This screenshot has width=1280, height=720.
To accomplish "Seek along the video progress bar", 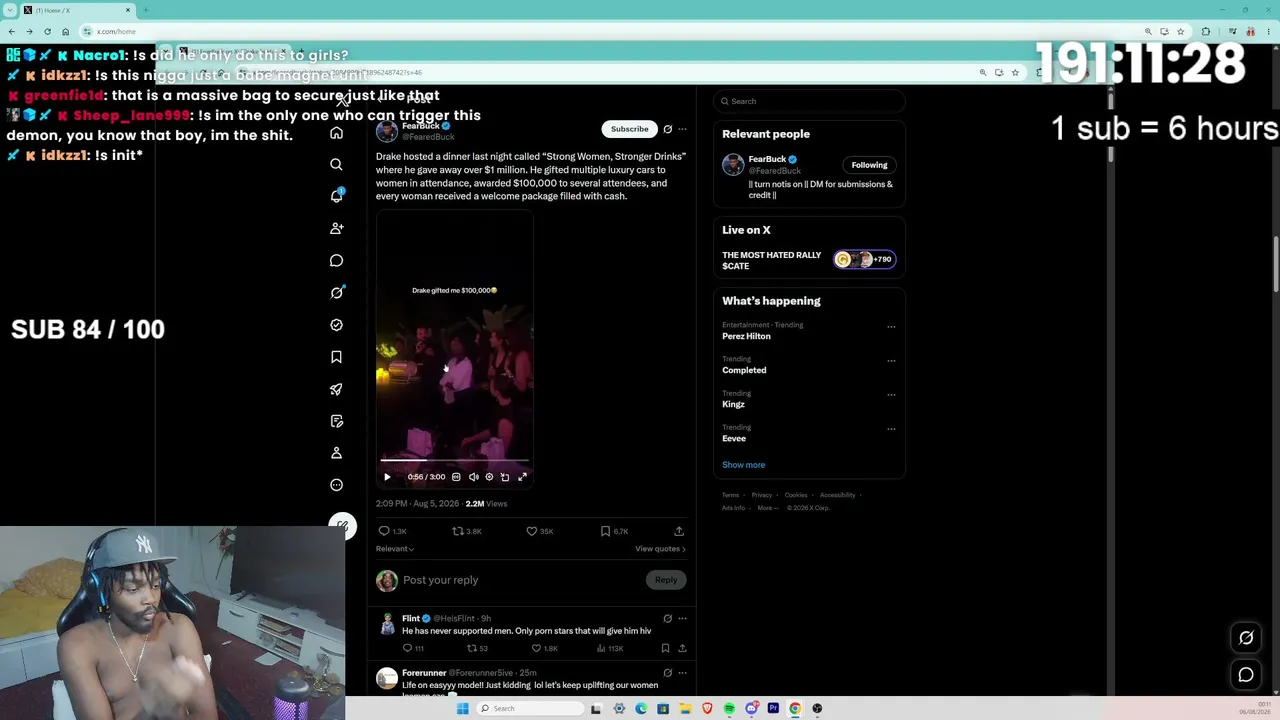I will pyautogui.click(x=455, y=461).
